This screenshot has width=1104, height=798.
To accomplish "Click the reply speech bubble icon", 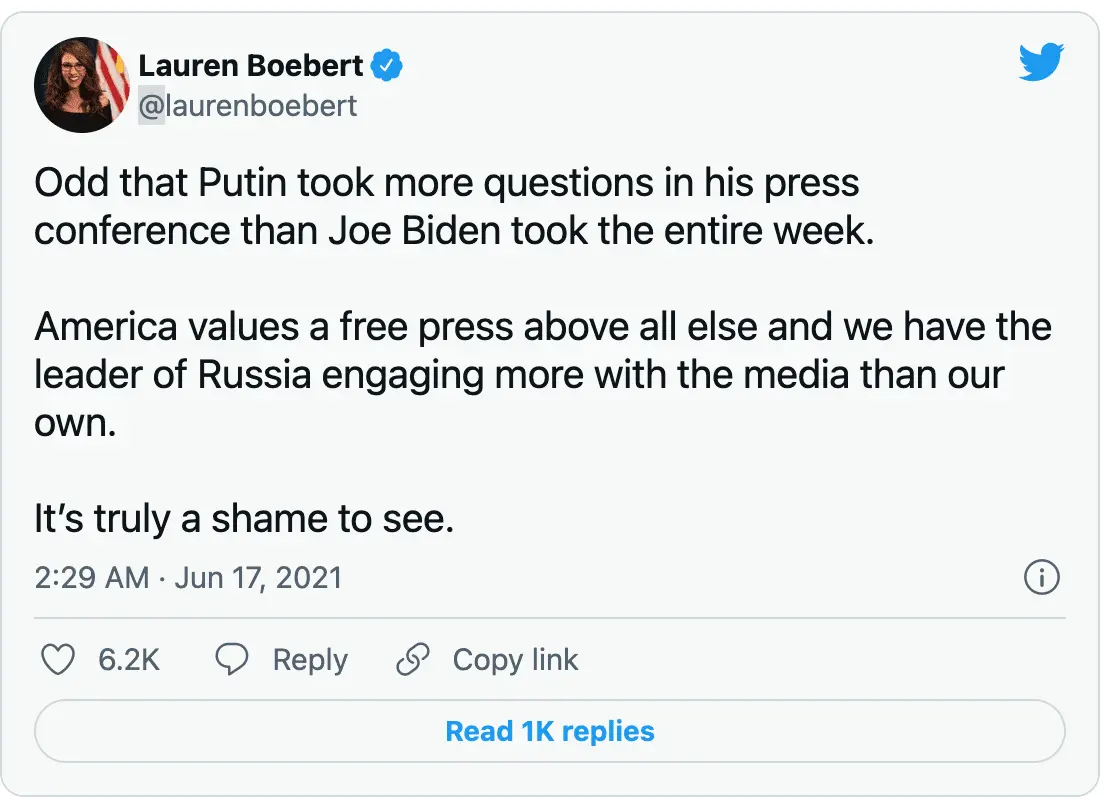I will point(233,659).
